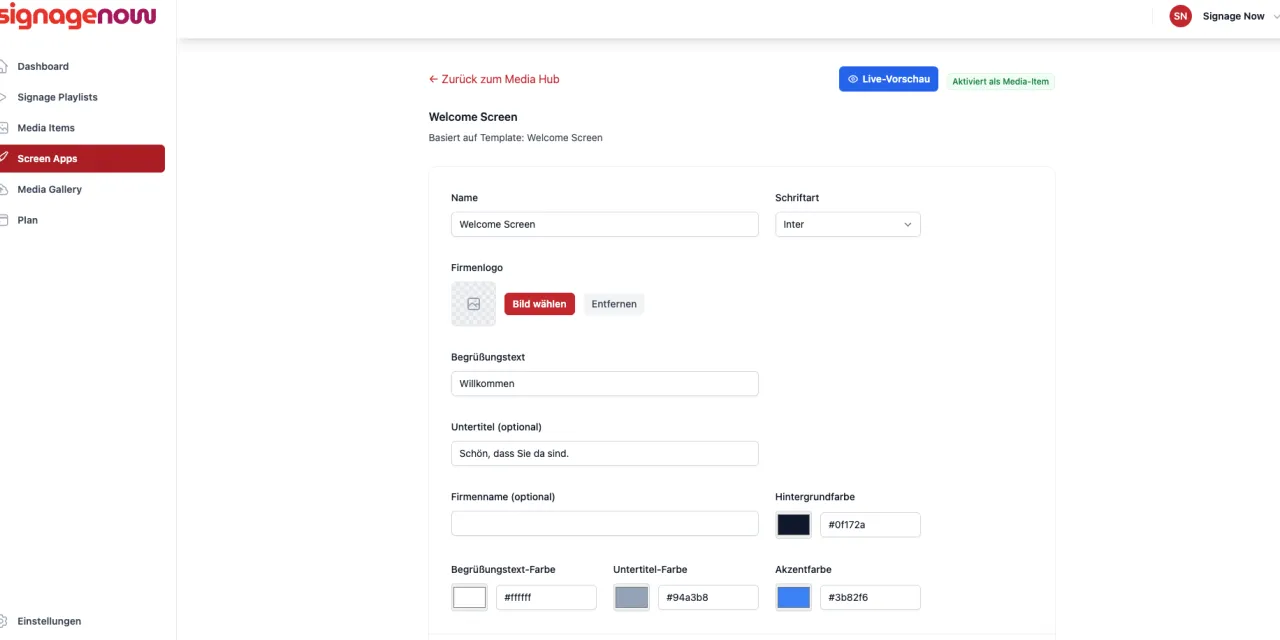Open the Hintergrundfarbe color swatch
1280x640 pixels.
tap(794, 525)
